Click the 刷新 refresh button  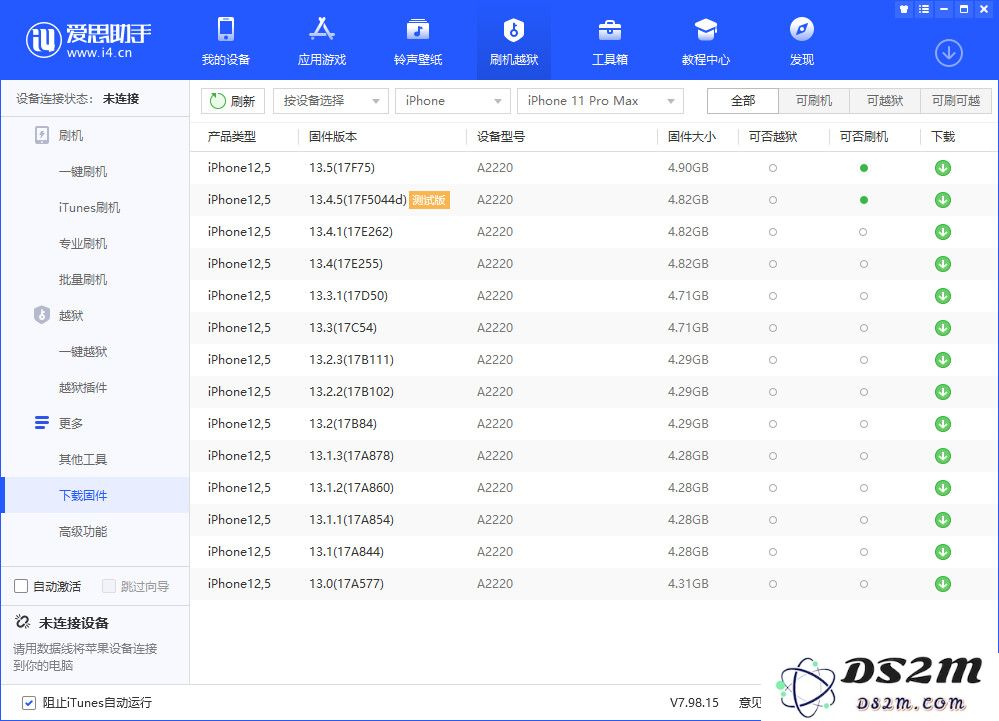pyautogui.click(x=233, y=101)
